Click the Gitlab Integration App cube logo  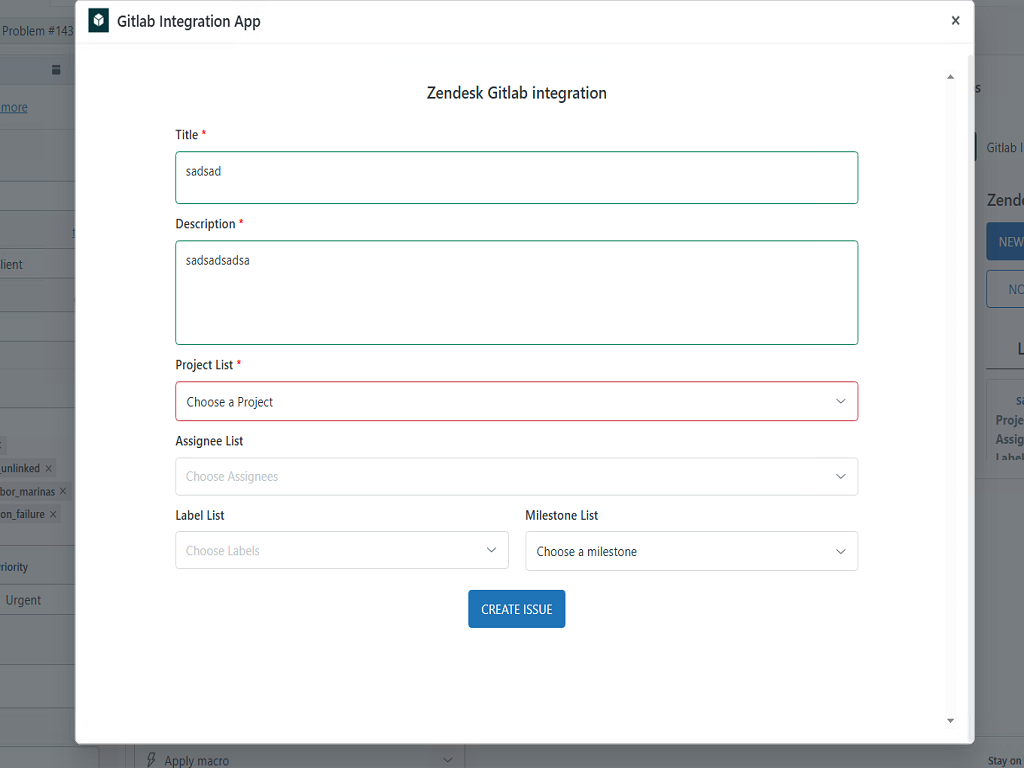[98, 20]
